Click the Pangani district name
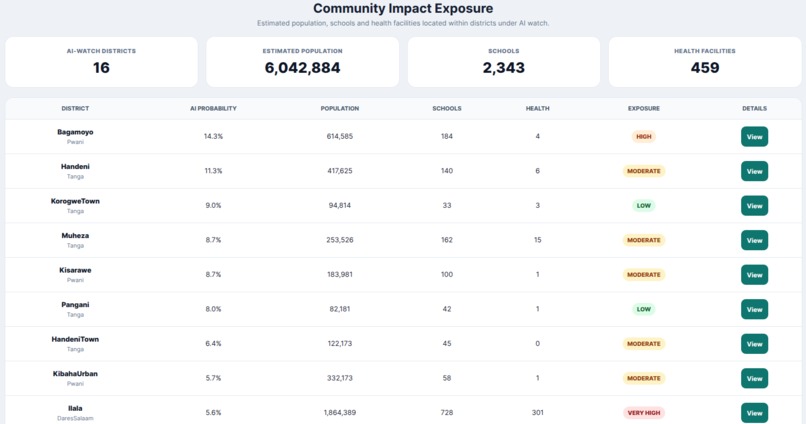806x424 pixels. point(75,305)
